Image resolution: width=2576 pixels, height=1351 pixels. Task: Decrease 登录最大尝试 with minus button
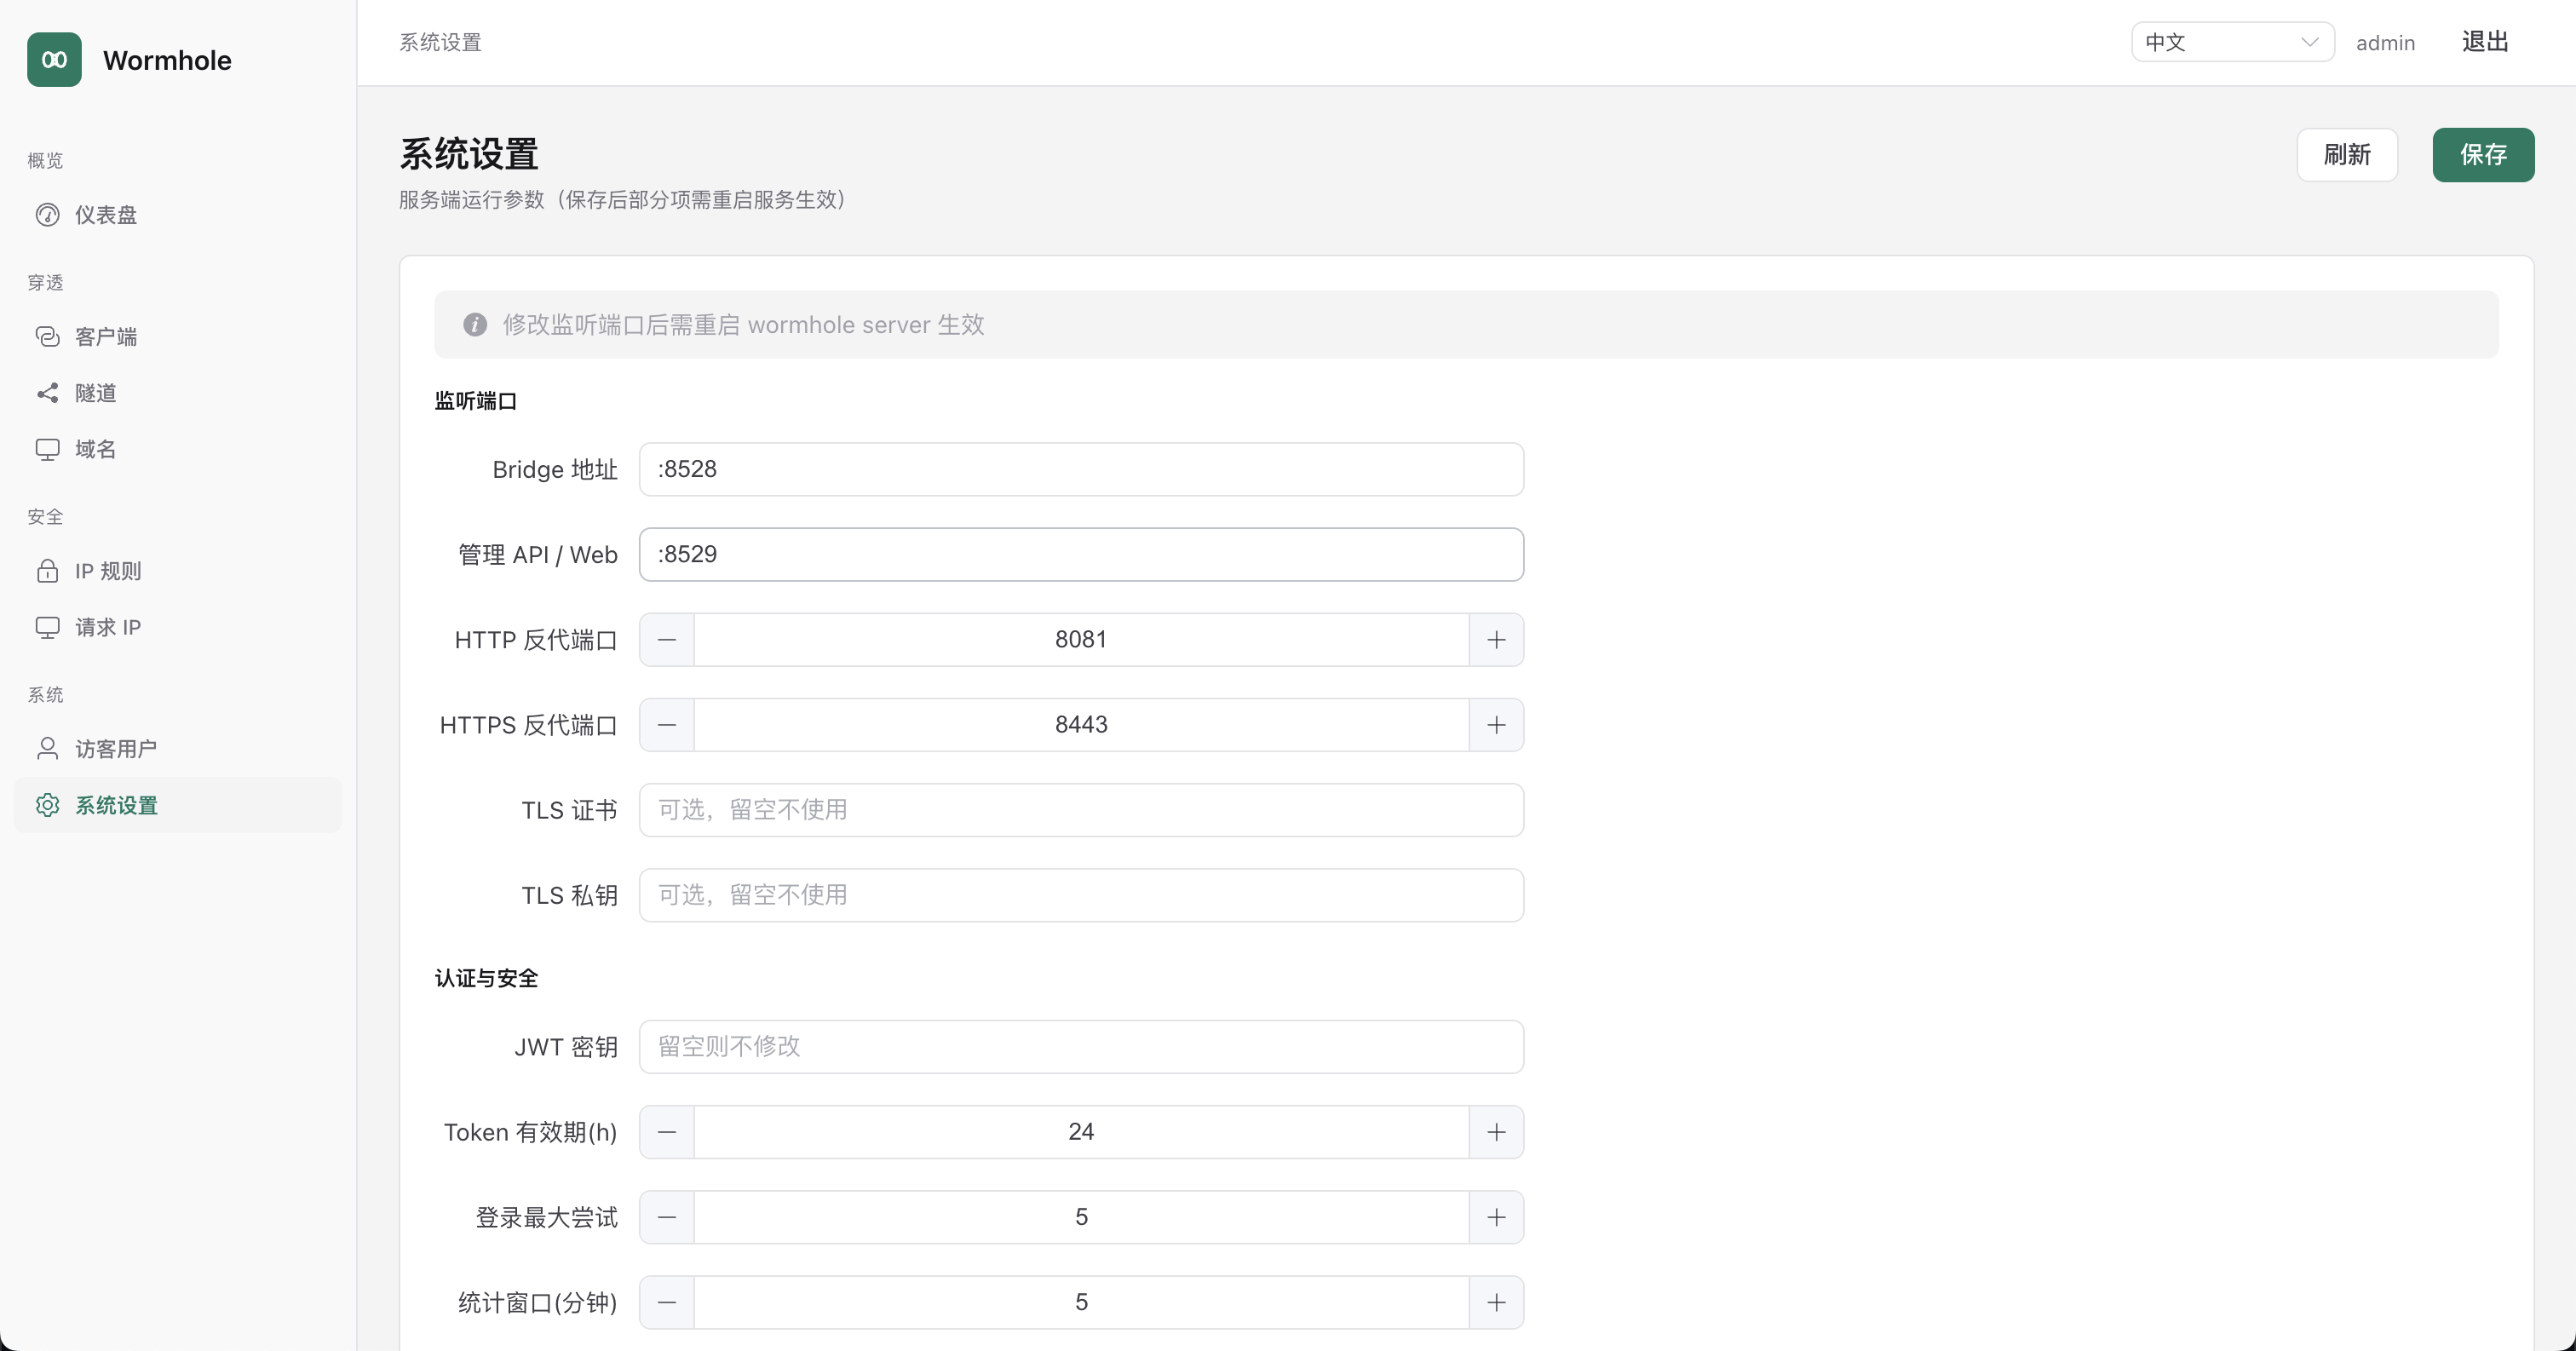point(667,1217)
